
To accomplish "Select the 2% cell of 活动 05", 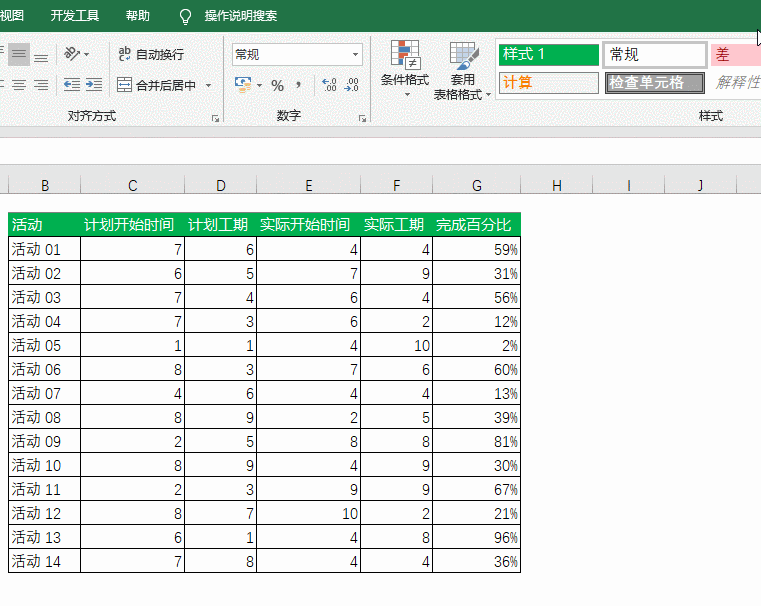I will pyautogui.click(x=477, y=345).
